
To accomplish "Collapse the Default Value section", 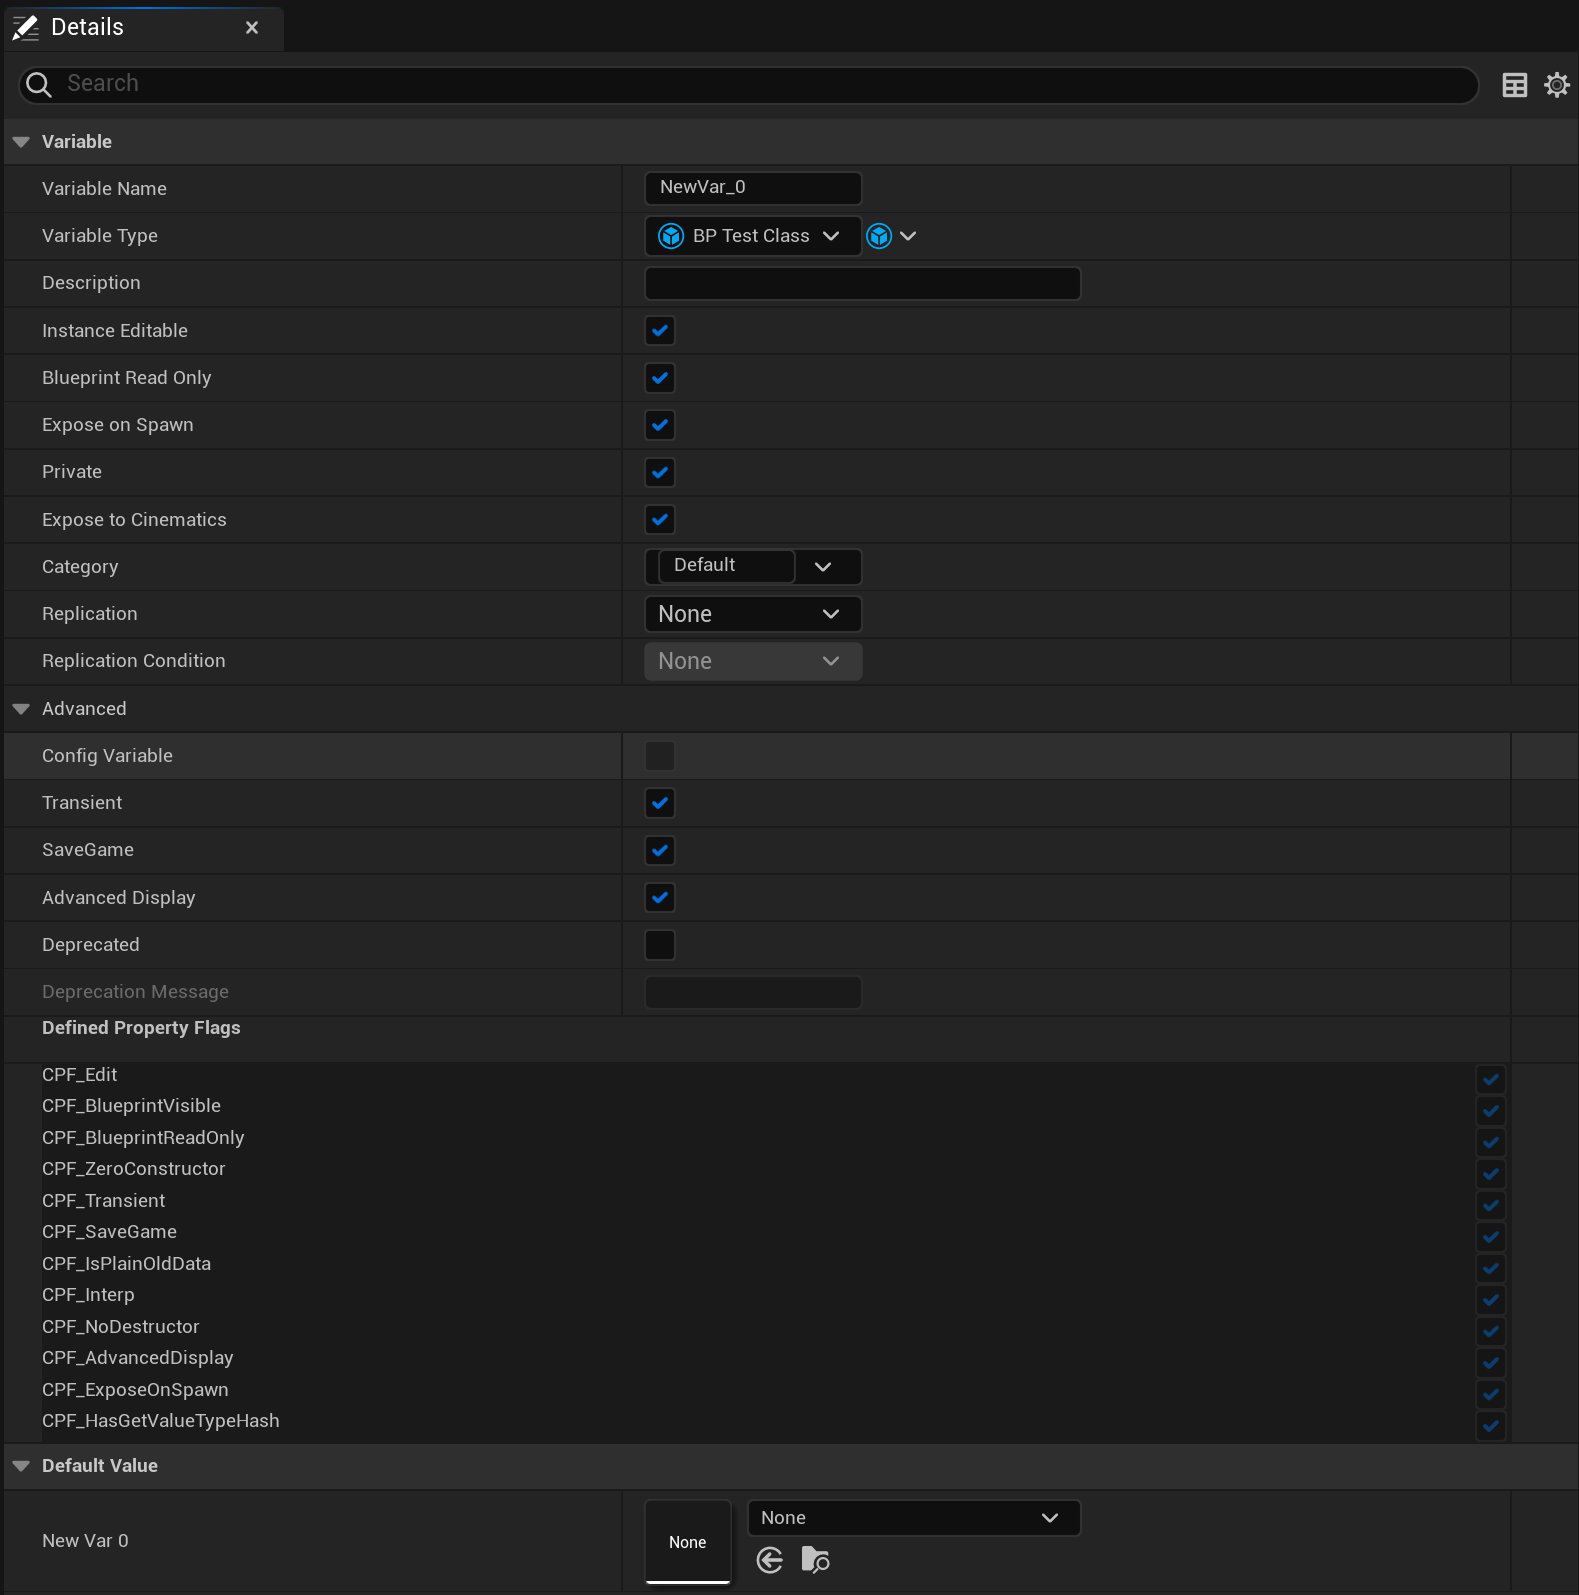I will pos(21,1466).
